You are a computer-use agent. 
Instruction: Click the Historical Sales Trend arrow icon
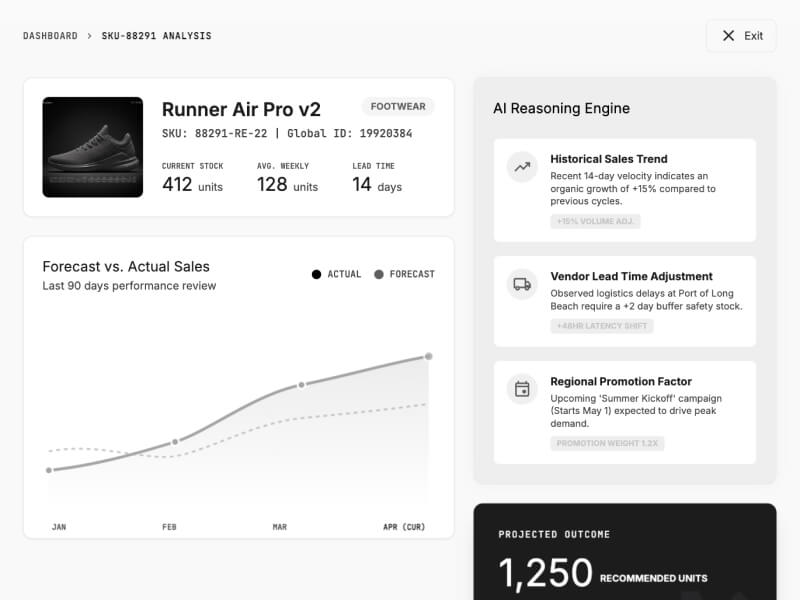pyautogui.click(x=522, y=167)
